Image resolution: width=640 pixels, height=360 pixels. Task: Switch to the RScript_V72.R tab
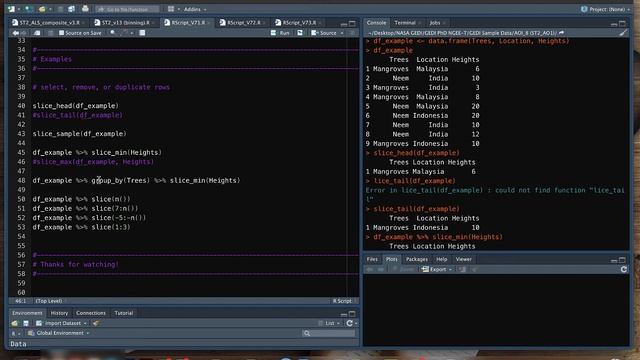pyautogui.click(x=243, y=23)
